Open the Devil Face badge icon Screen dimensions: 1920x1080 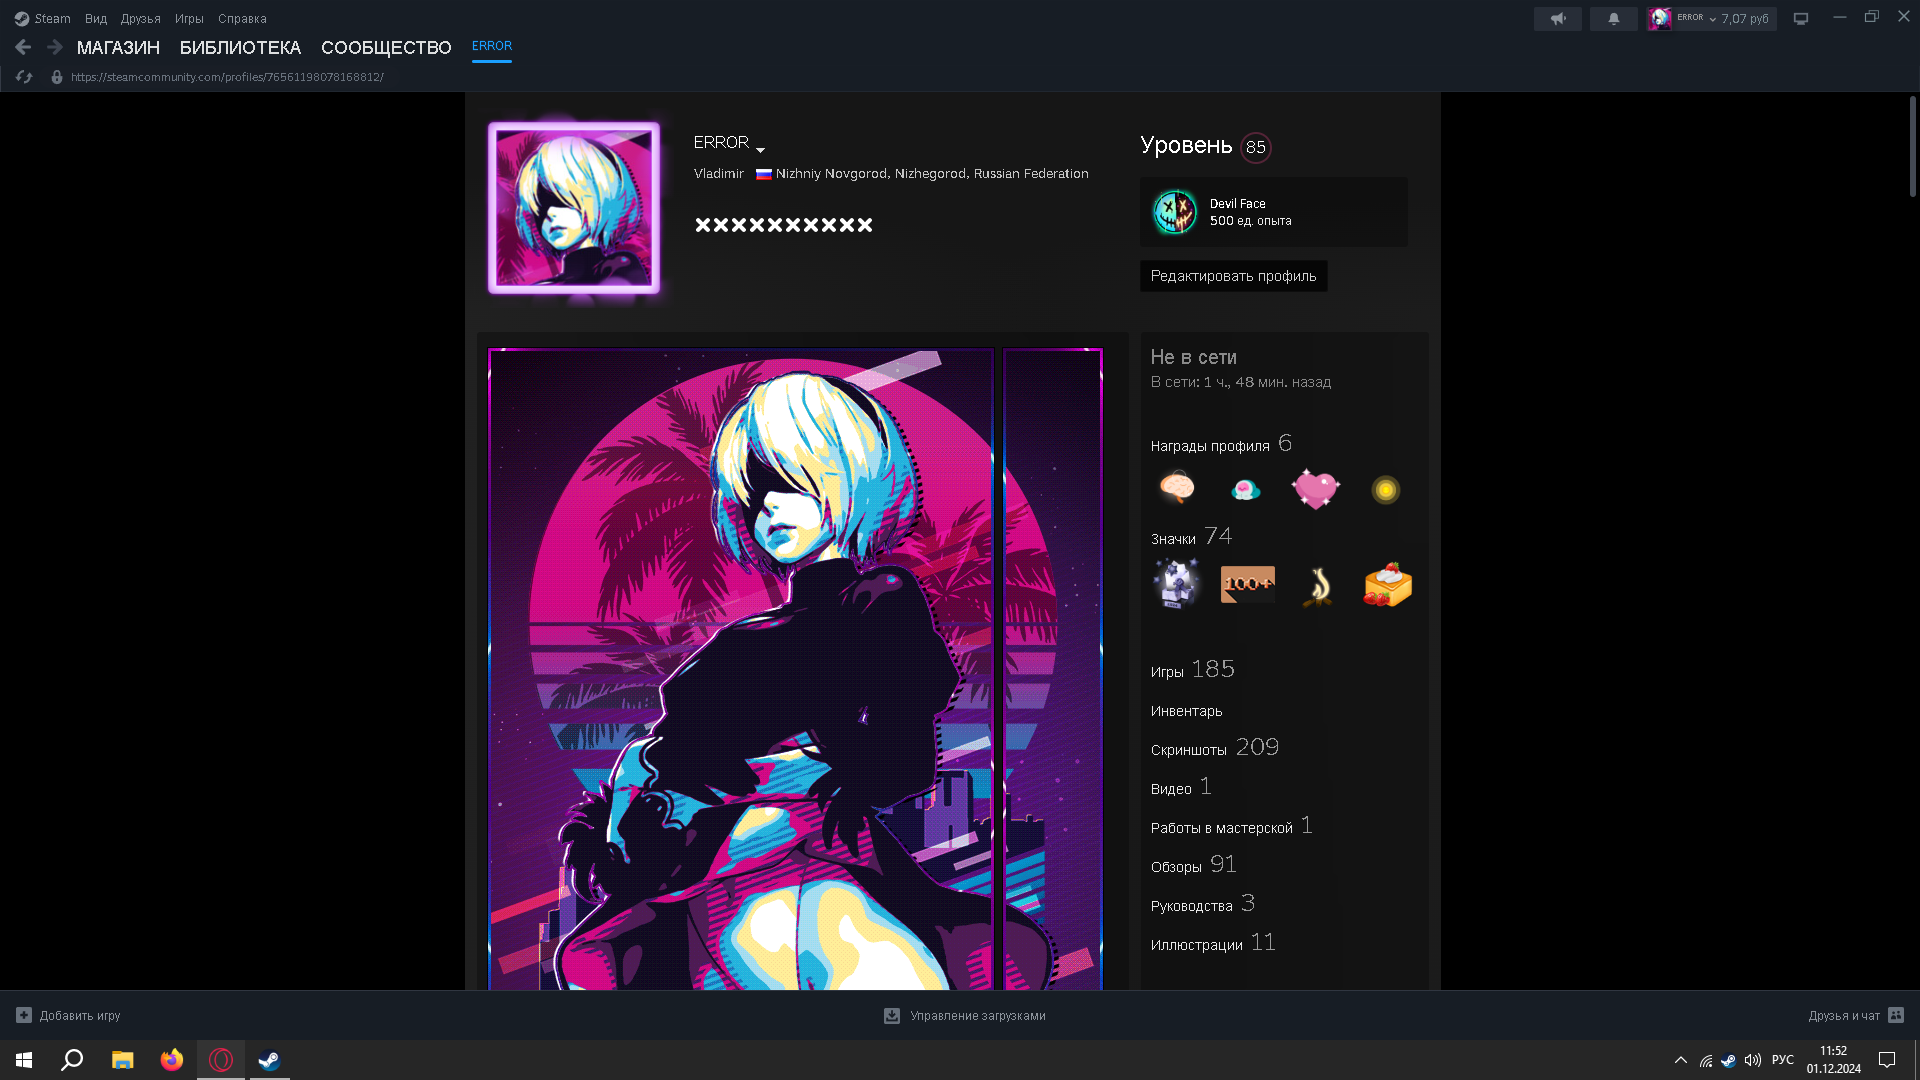1175,212
